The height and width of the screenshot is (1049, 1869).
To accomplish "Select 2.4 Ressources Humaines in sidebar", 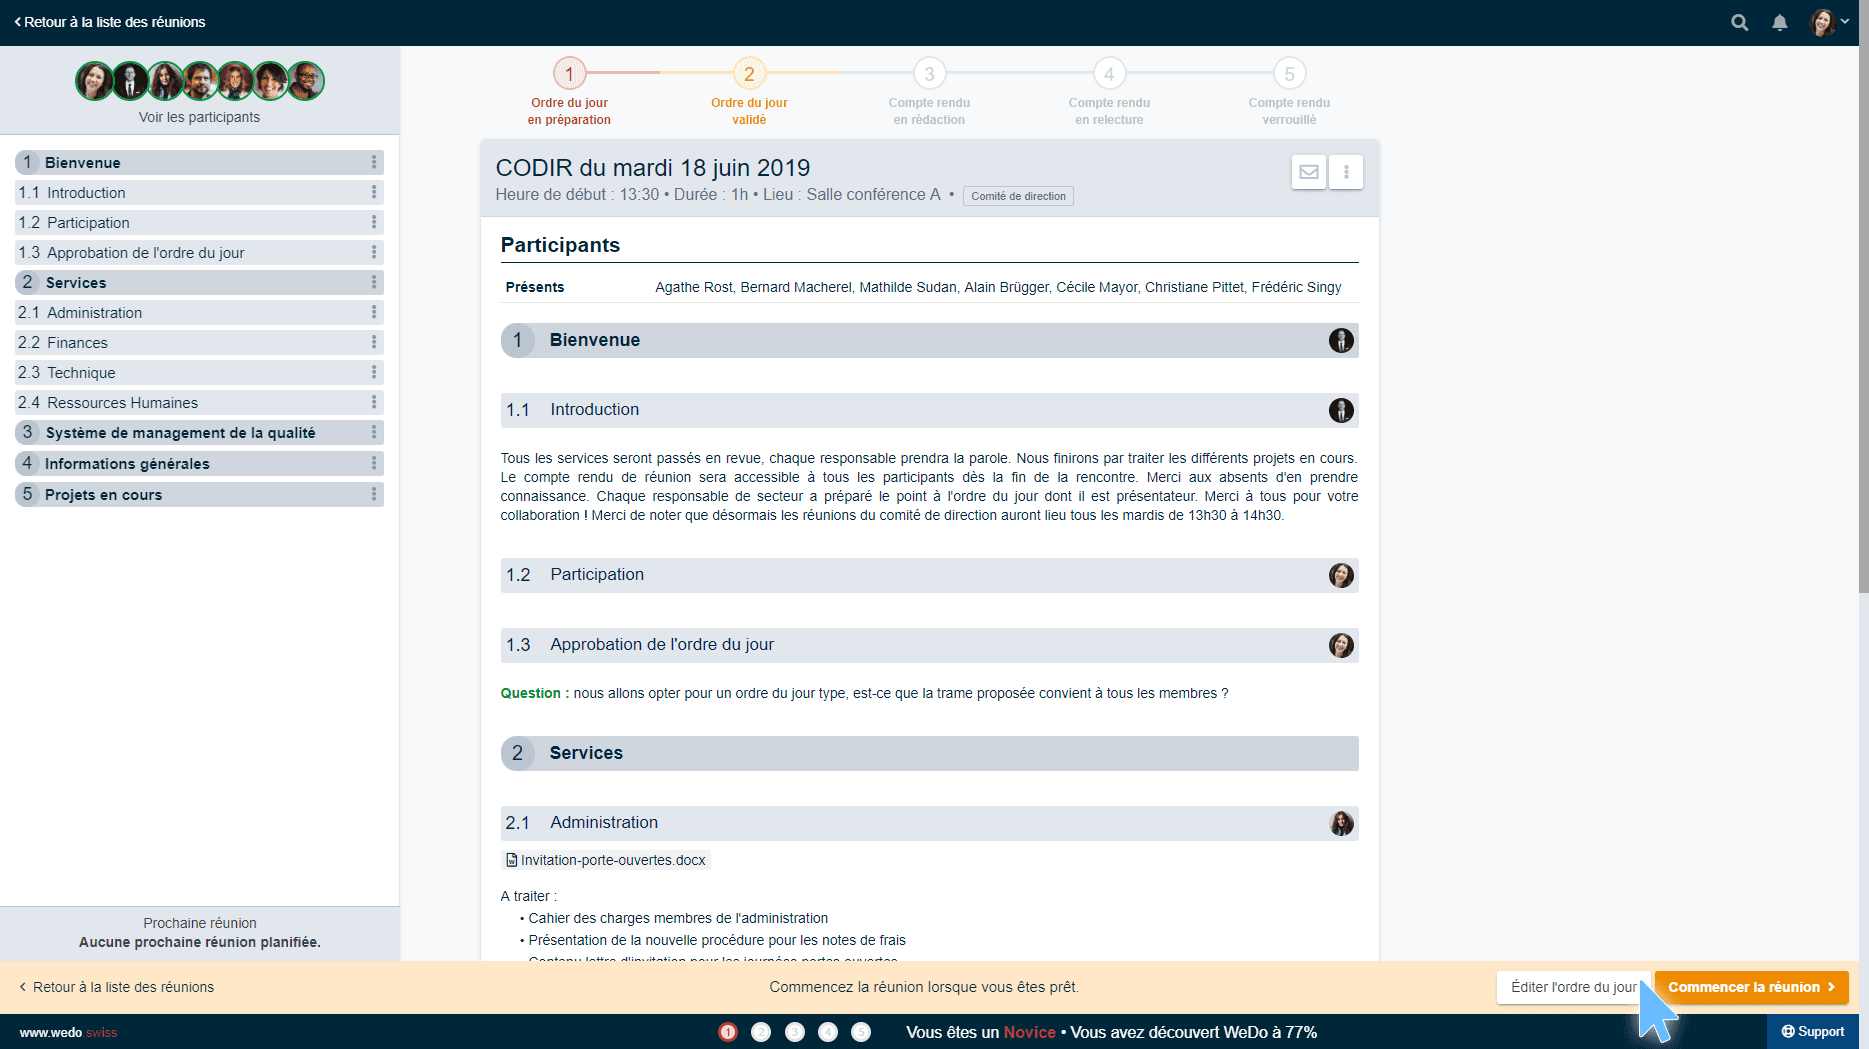I will [199, 402].
